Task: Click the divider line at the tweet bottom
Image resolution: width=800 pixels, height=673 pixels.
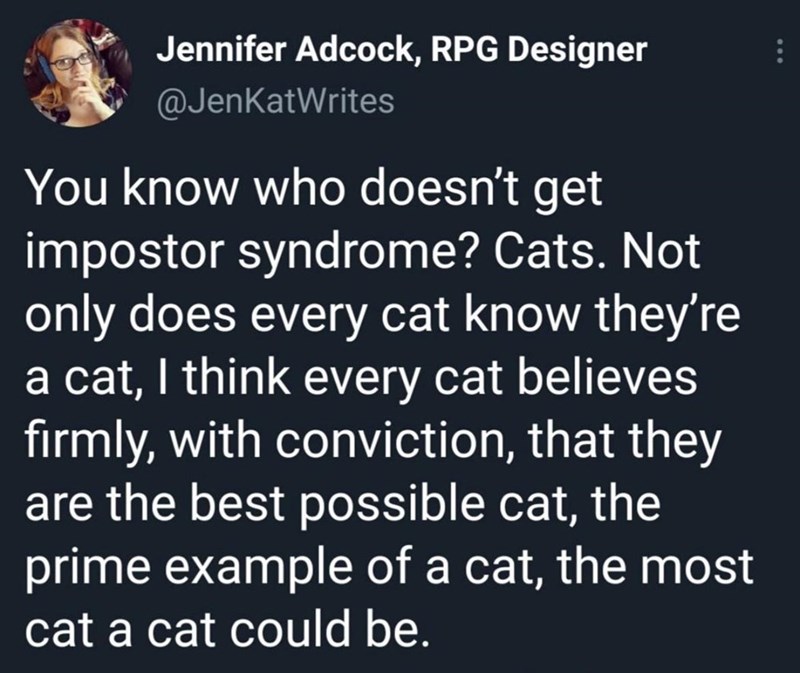Action: coord(400,670)
